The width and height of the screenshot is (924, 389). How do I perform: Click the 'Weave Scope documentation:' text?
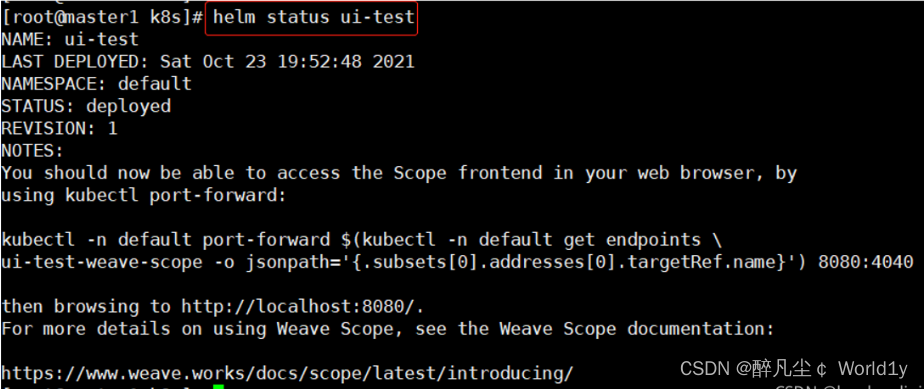(637, 329)
